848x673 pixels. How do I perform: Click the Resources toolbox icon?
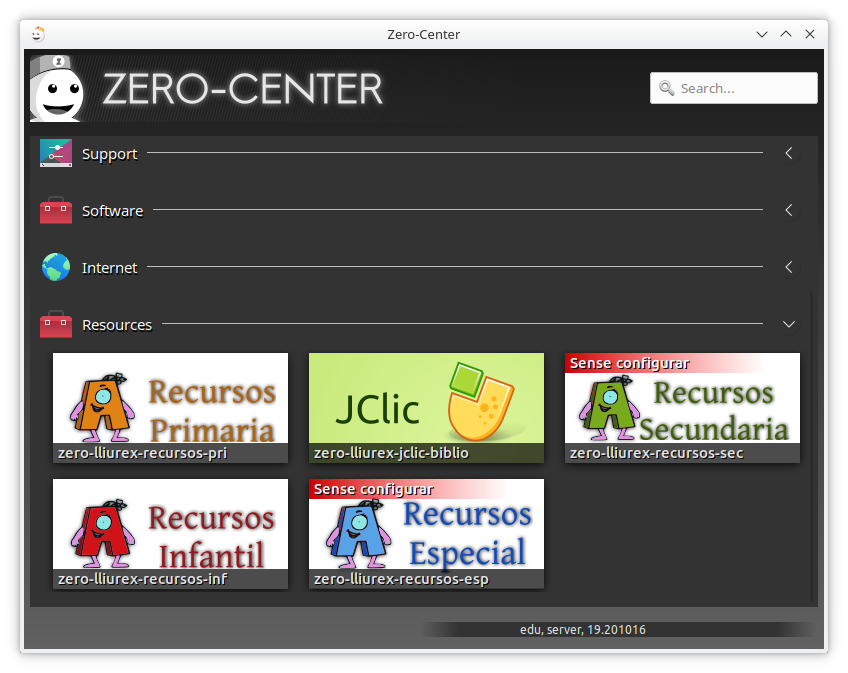(56, 324)
